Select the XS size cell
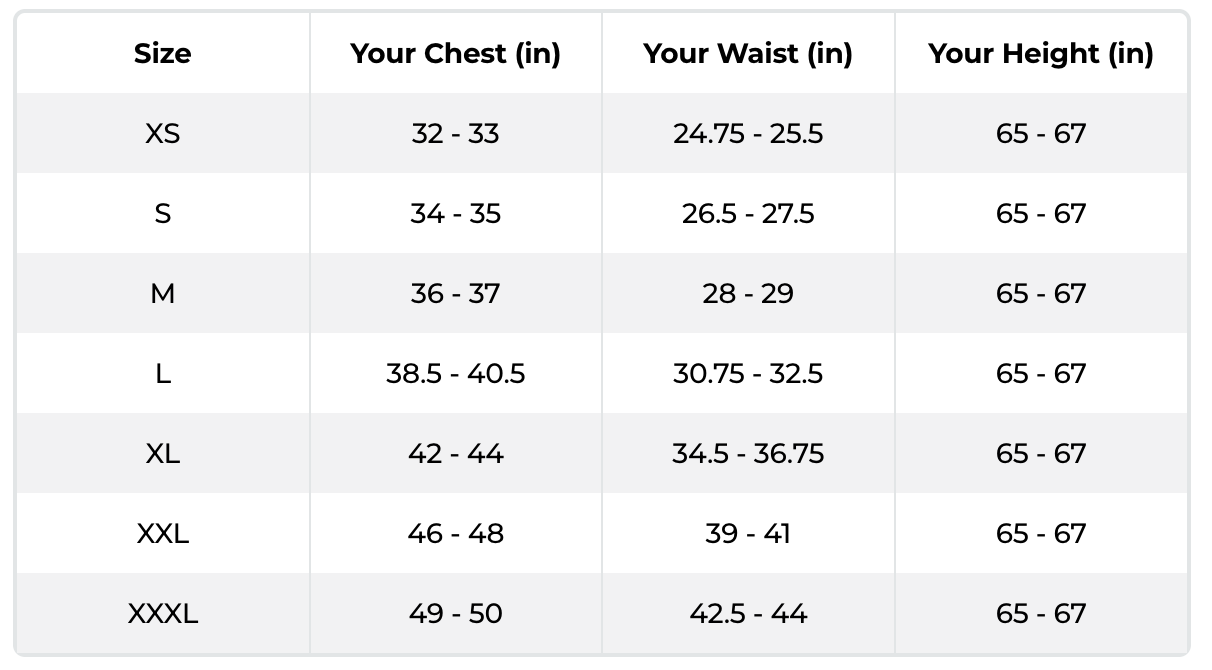1212x670 pixels. tap(162, 133)
